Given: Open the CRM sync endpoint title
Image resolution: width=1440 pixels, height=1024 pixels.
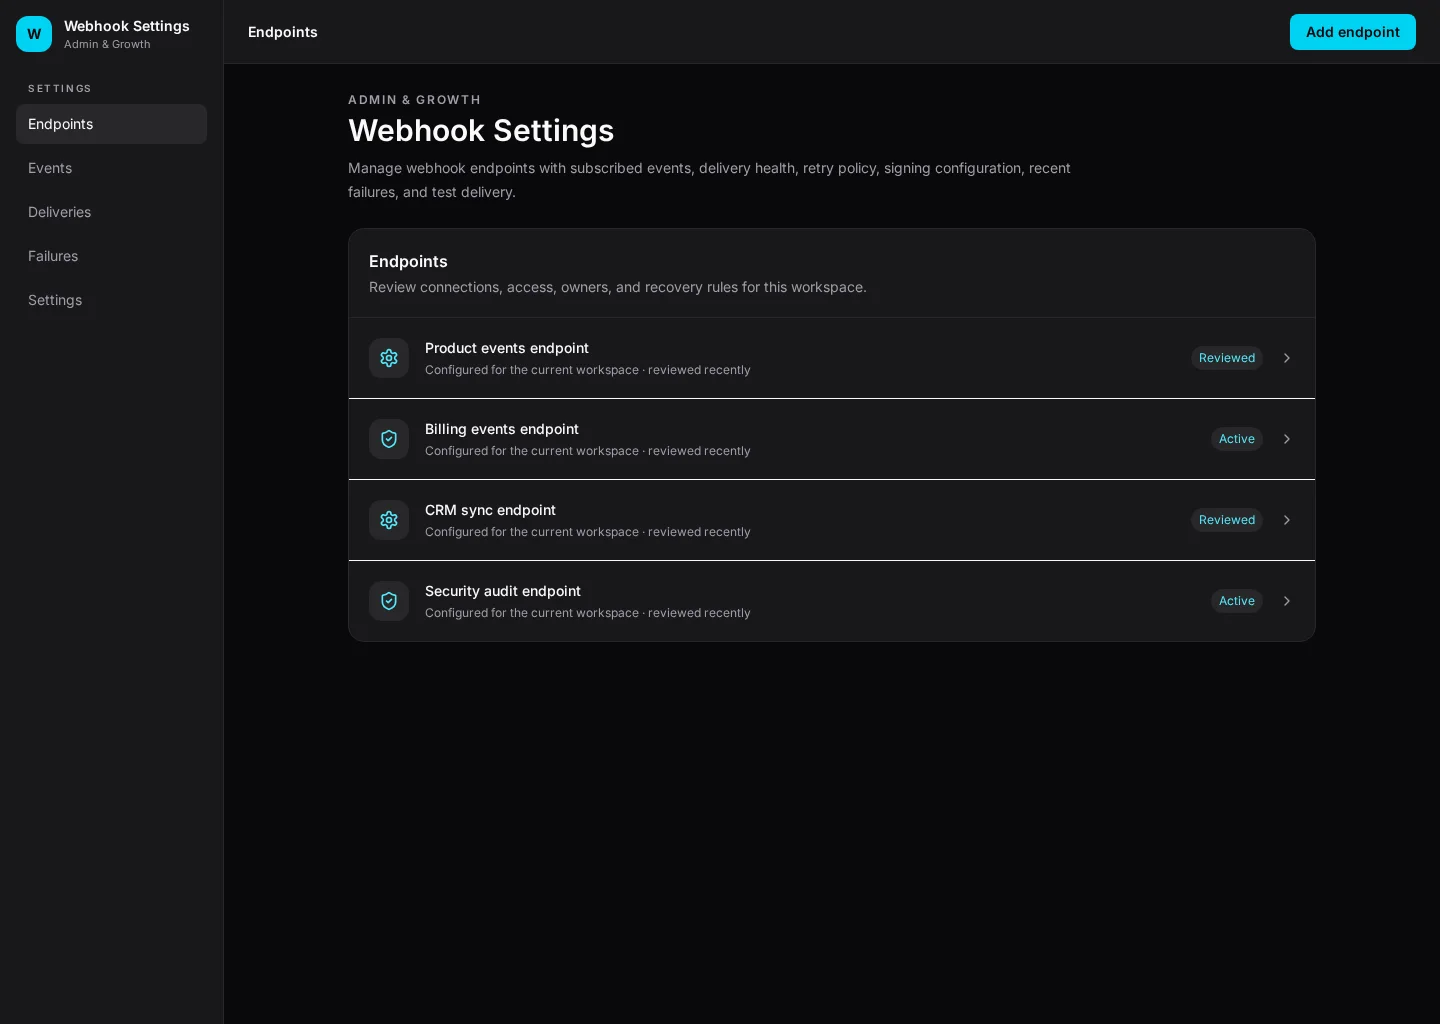Looking at the screenshot, I should point(490,510).
